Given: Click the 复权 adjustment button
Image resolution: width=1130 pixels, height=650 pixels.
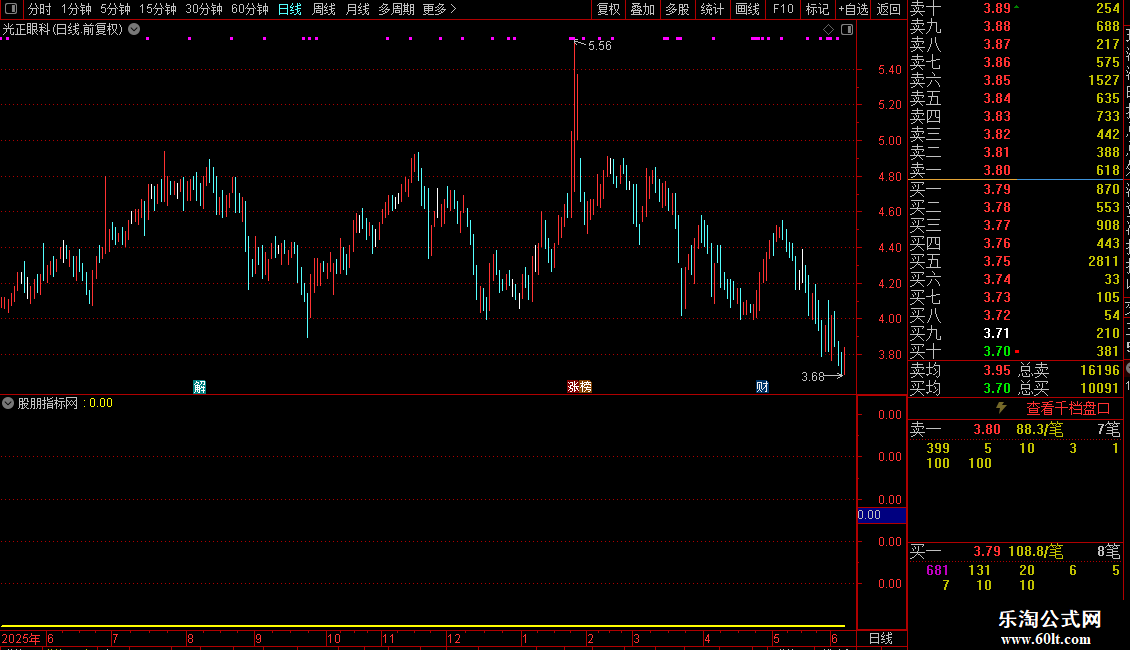Looking at the screenshot, I should pyautogui.click(x=608, y=9).
